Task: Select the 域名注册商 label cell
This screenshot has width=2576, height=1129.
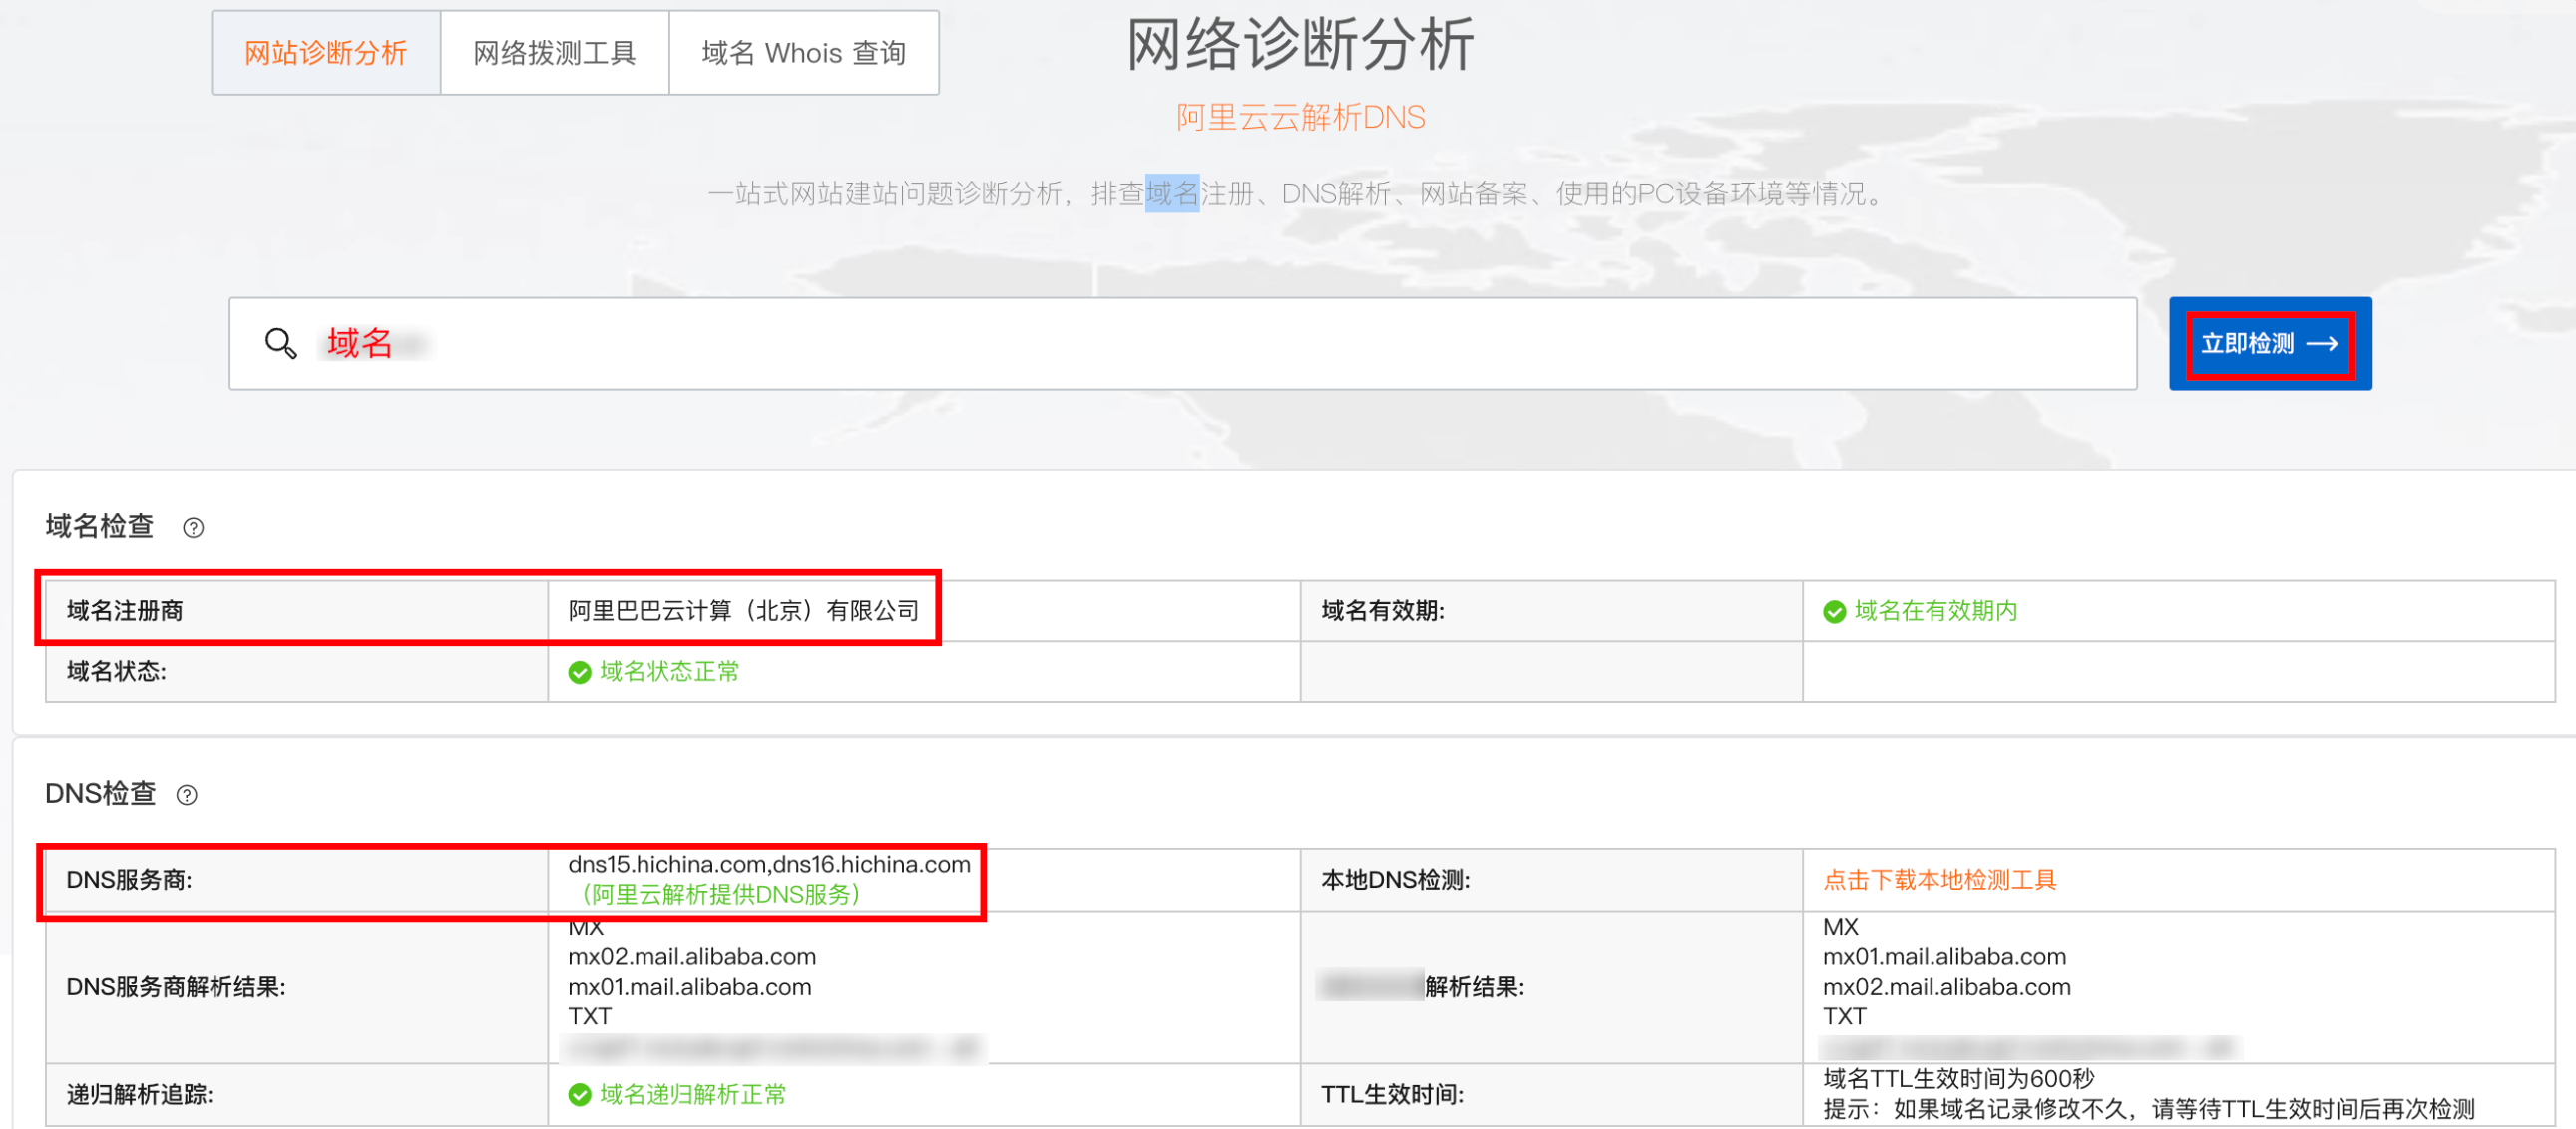Action: [x=296, y=611]
